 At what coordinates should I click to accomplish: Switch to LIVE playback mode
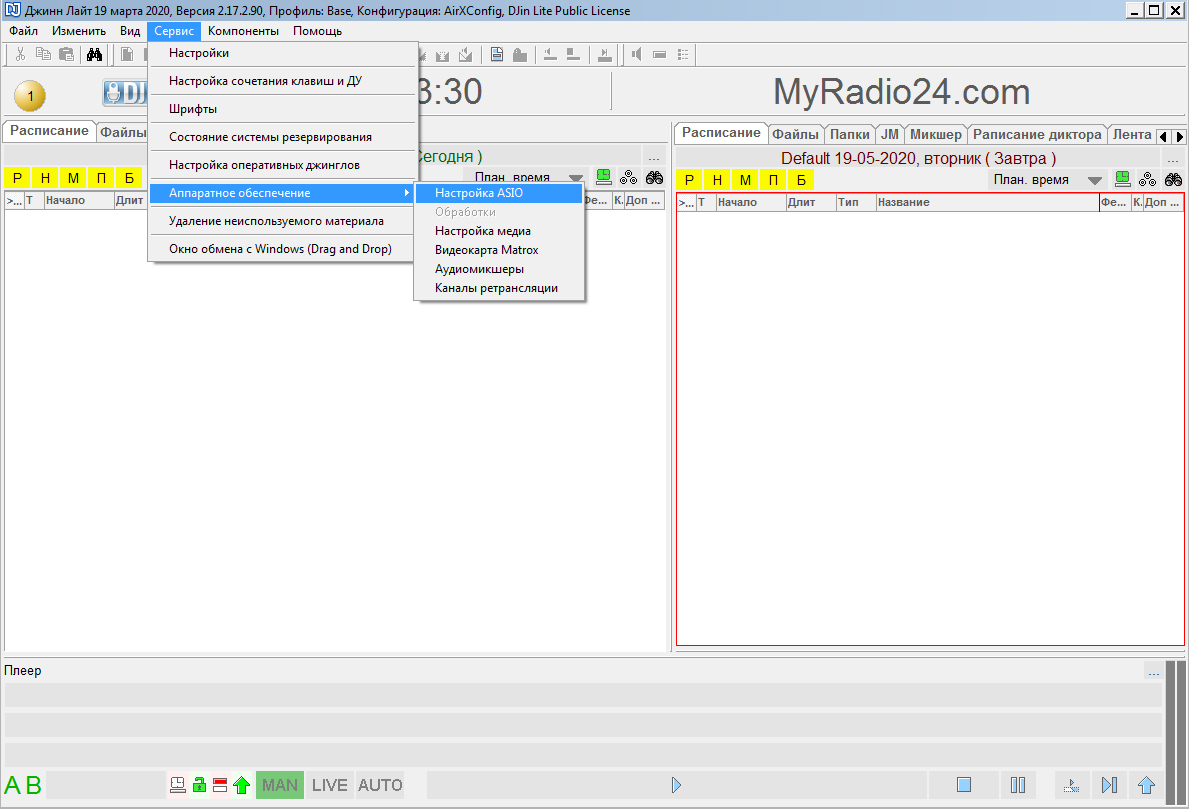pyautogui.click(x=329, y=785)
